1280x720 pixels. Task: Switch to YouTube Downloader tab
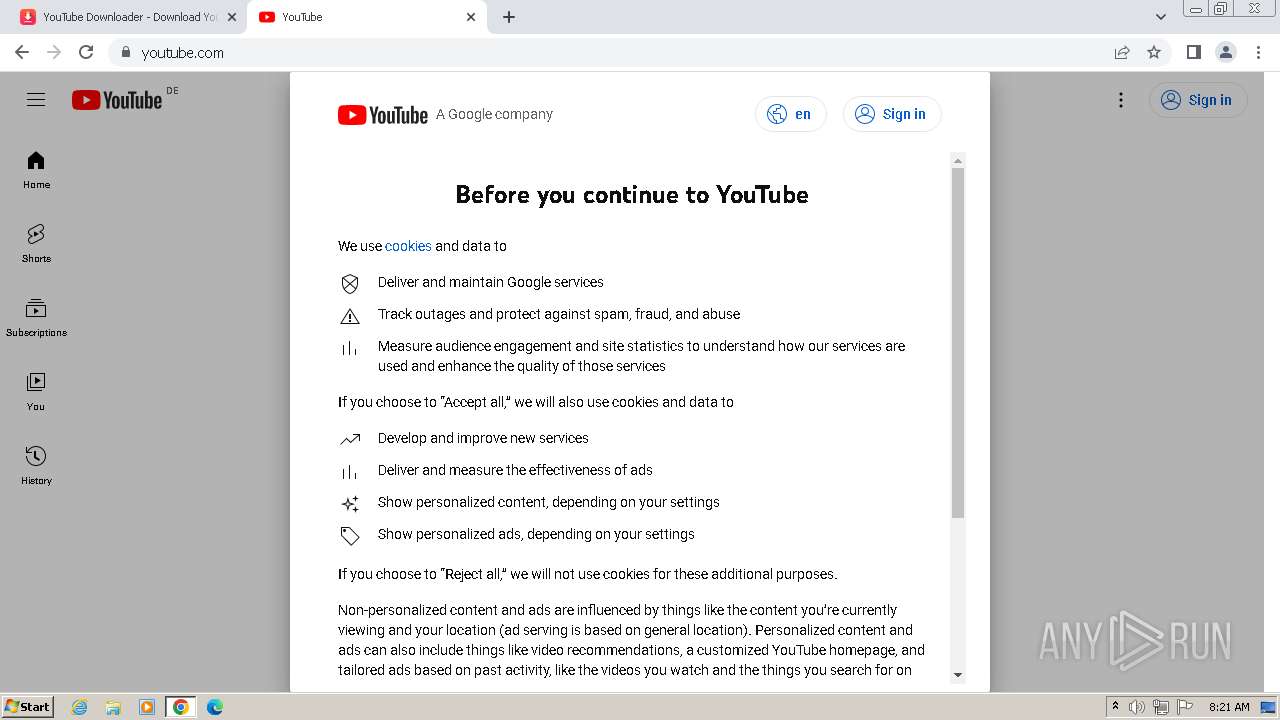coord(129,17)
